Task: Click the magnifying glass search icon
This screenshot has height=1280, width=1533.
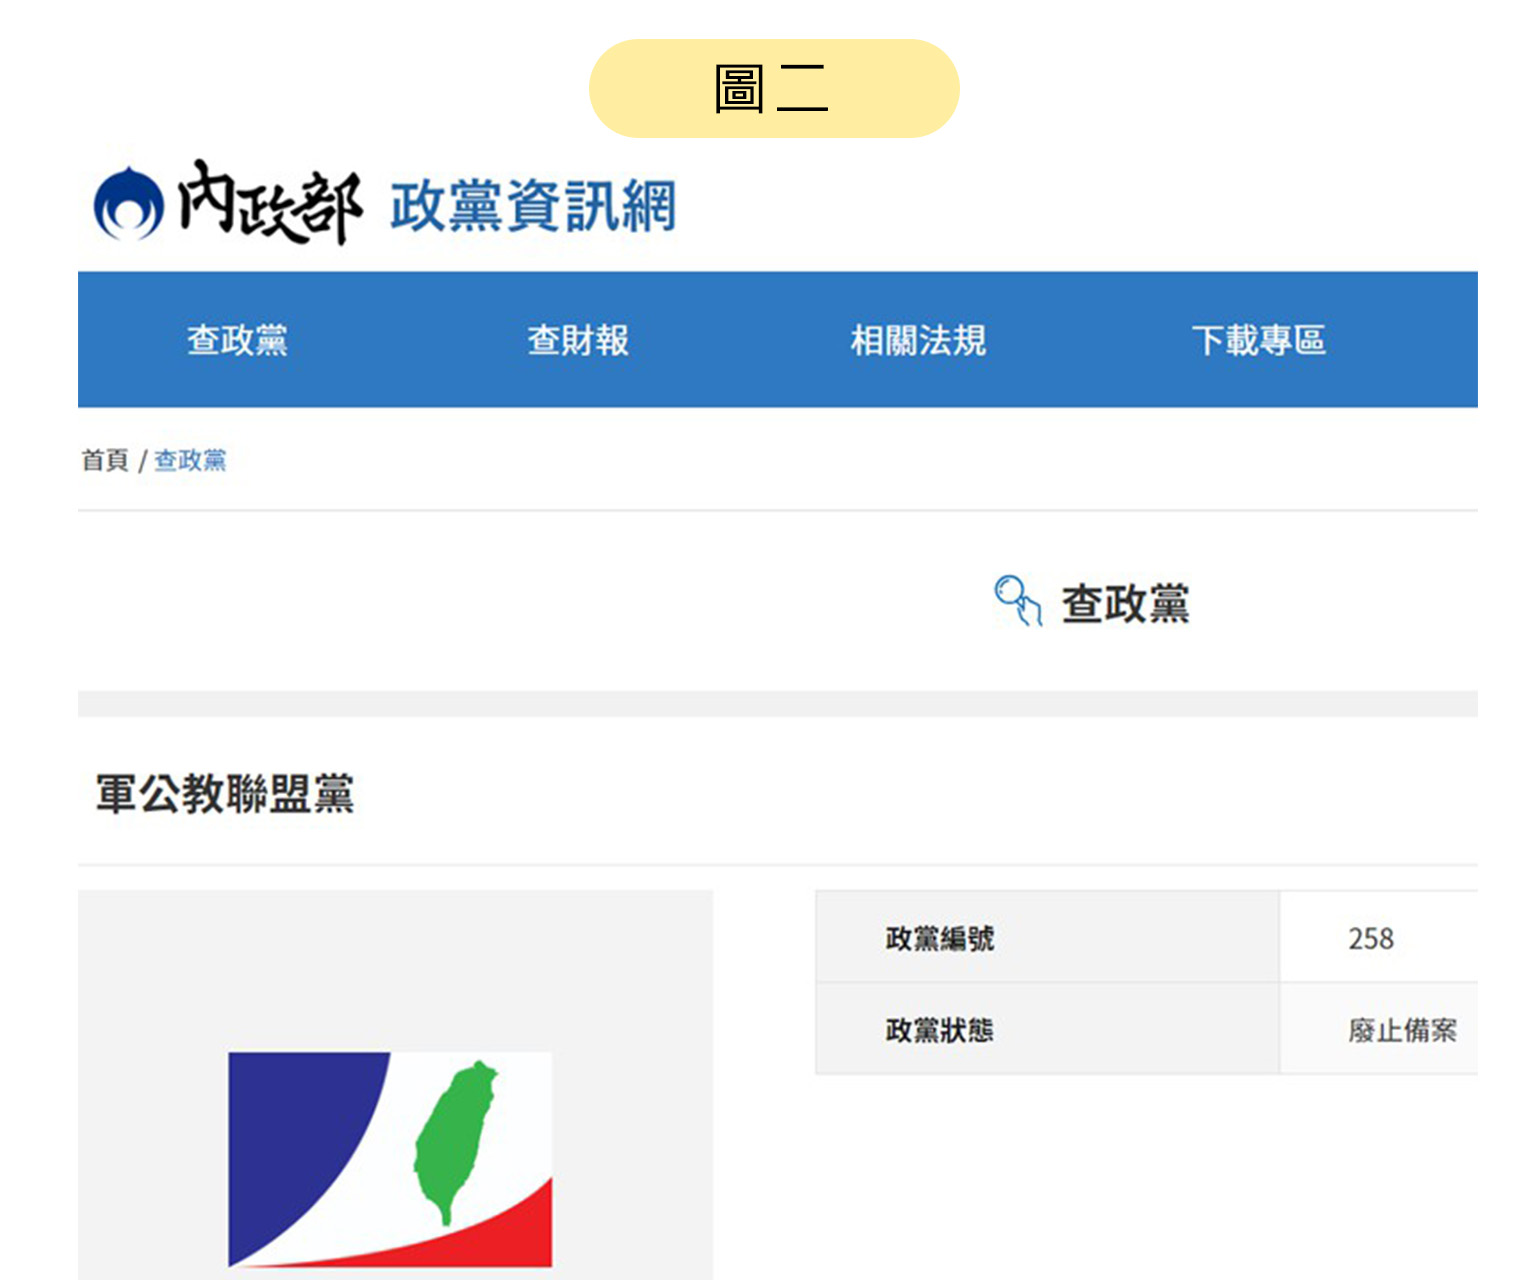Action: coord(1018,601)
